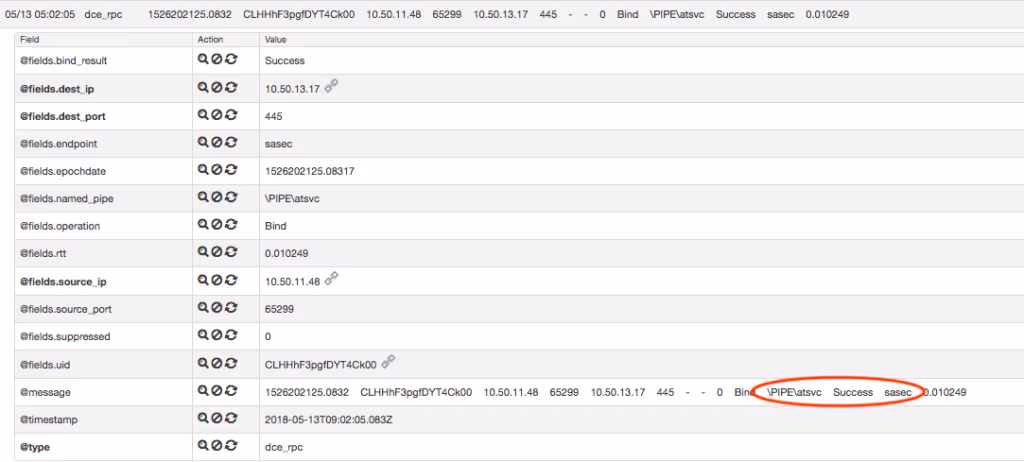Exclude the @type value dce_rpc
This screenshot has height=462, width=1024.
coord(217,446)
